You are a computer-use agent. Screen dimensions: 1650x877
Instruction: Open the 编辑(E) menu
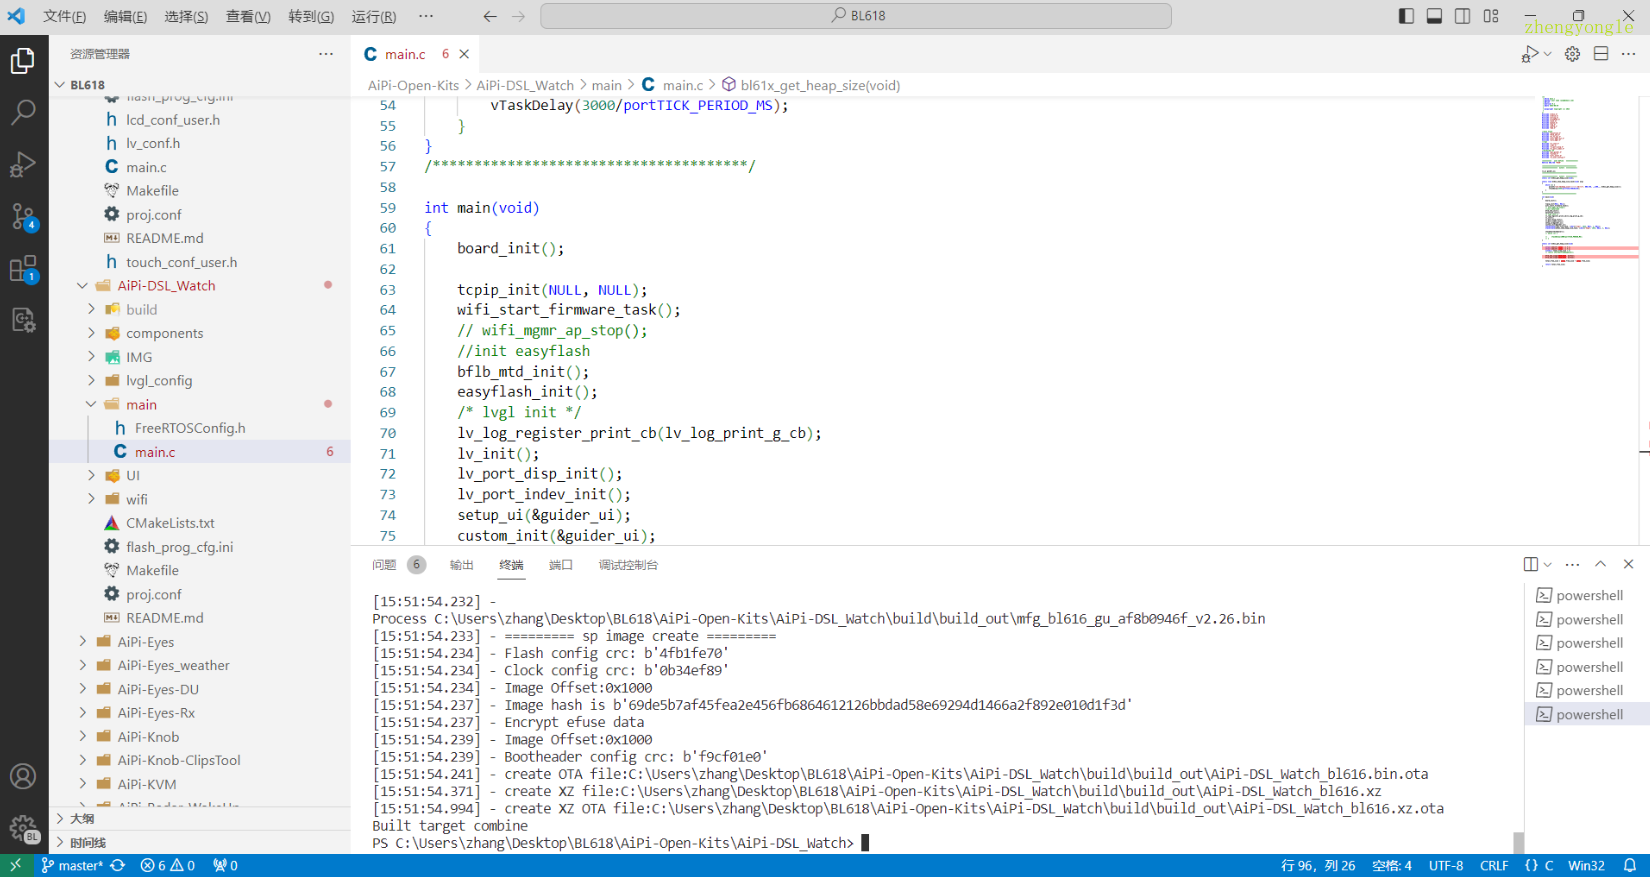click(x=125, y=16)
